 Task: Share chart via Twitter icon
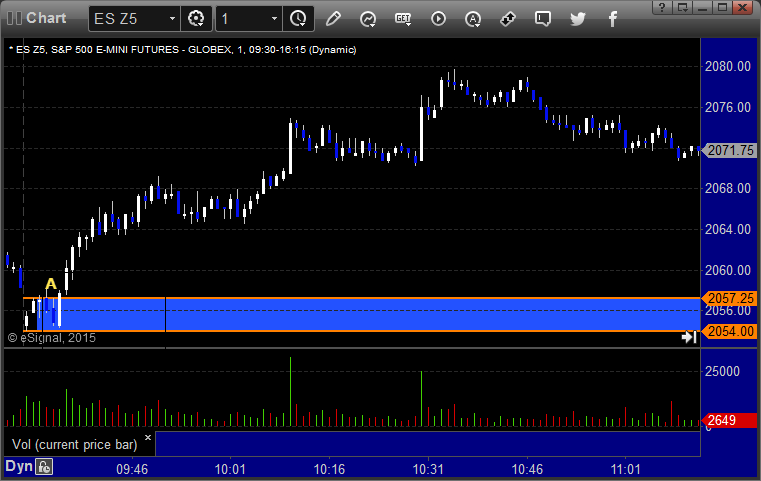pyautogui.click(x=578, y=19)
